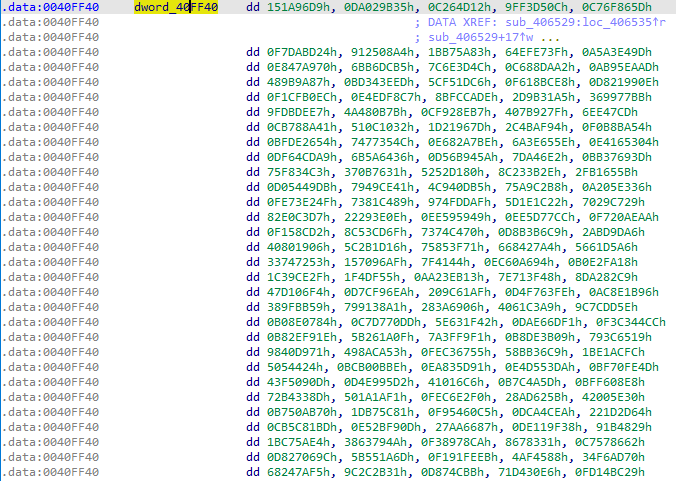Click value 0F191FEEBh
This screenshot has width=676, height=481.
[463, 457]
